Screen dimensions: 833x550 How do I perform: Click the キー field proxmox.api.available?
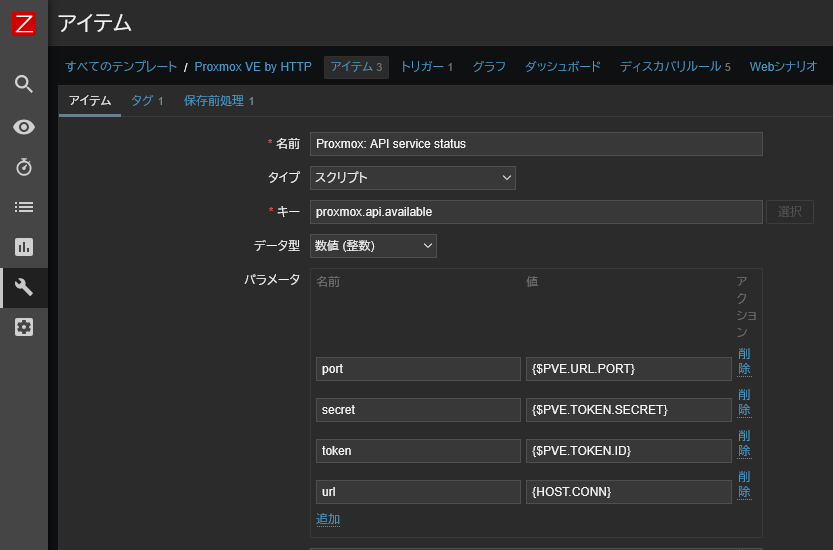point(536,212)
